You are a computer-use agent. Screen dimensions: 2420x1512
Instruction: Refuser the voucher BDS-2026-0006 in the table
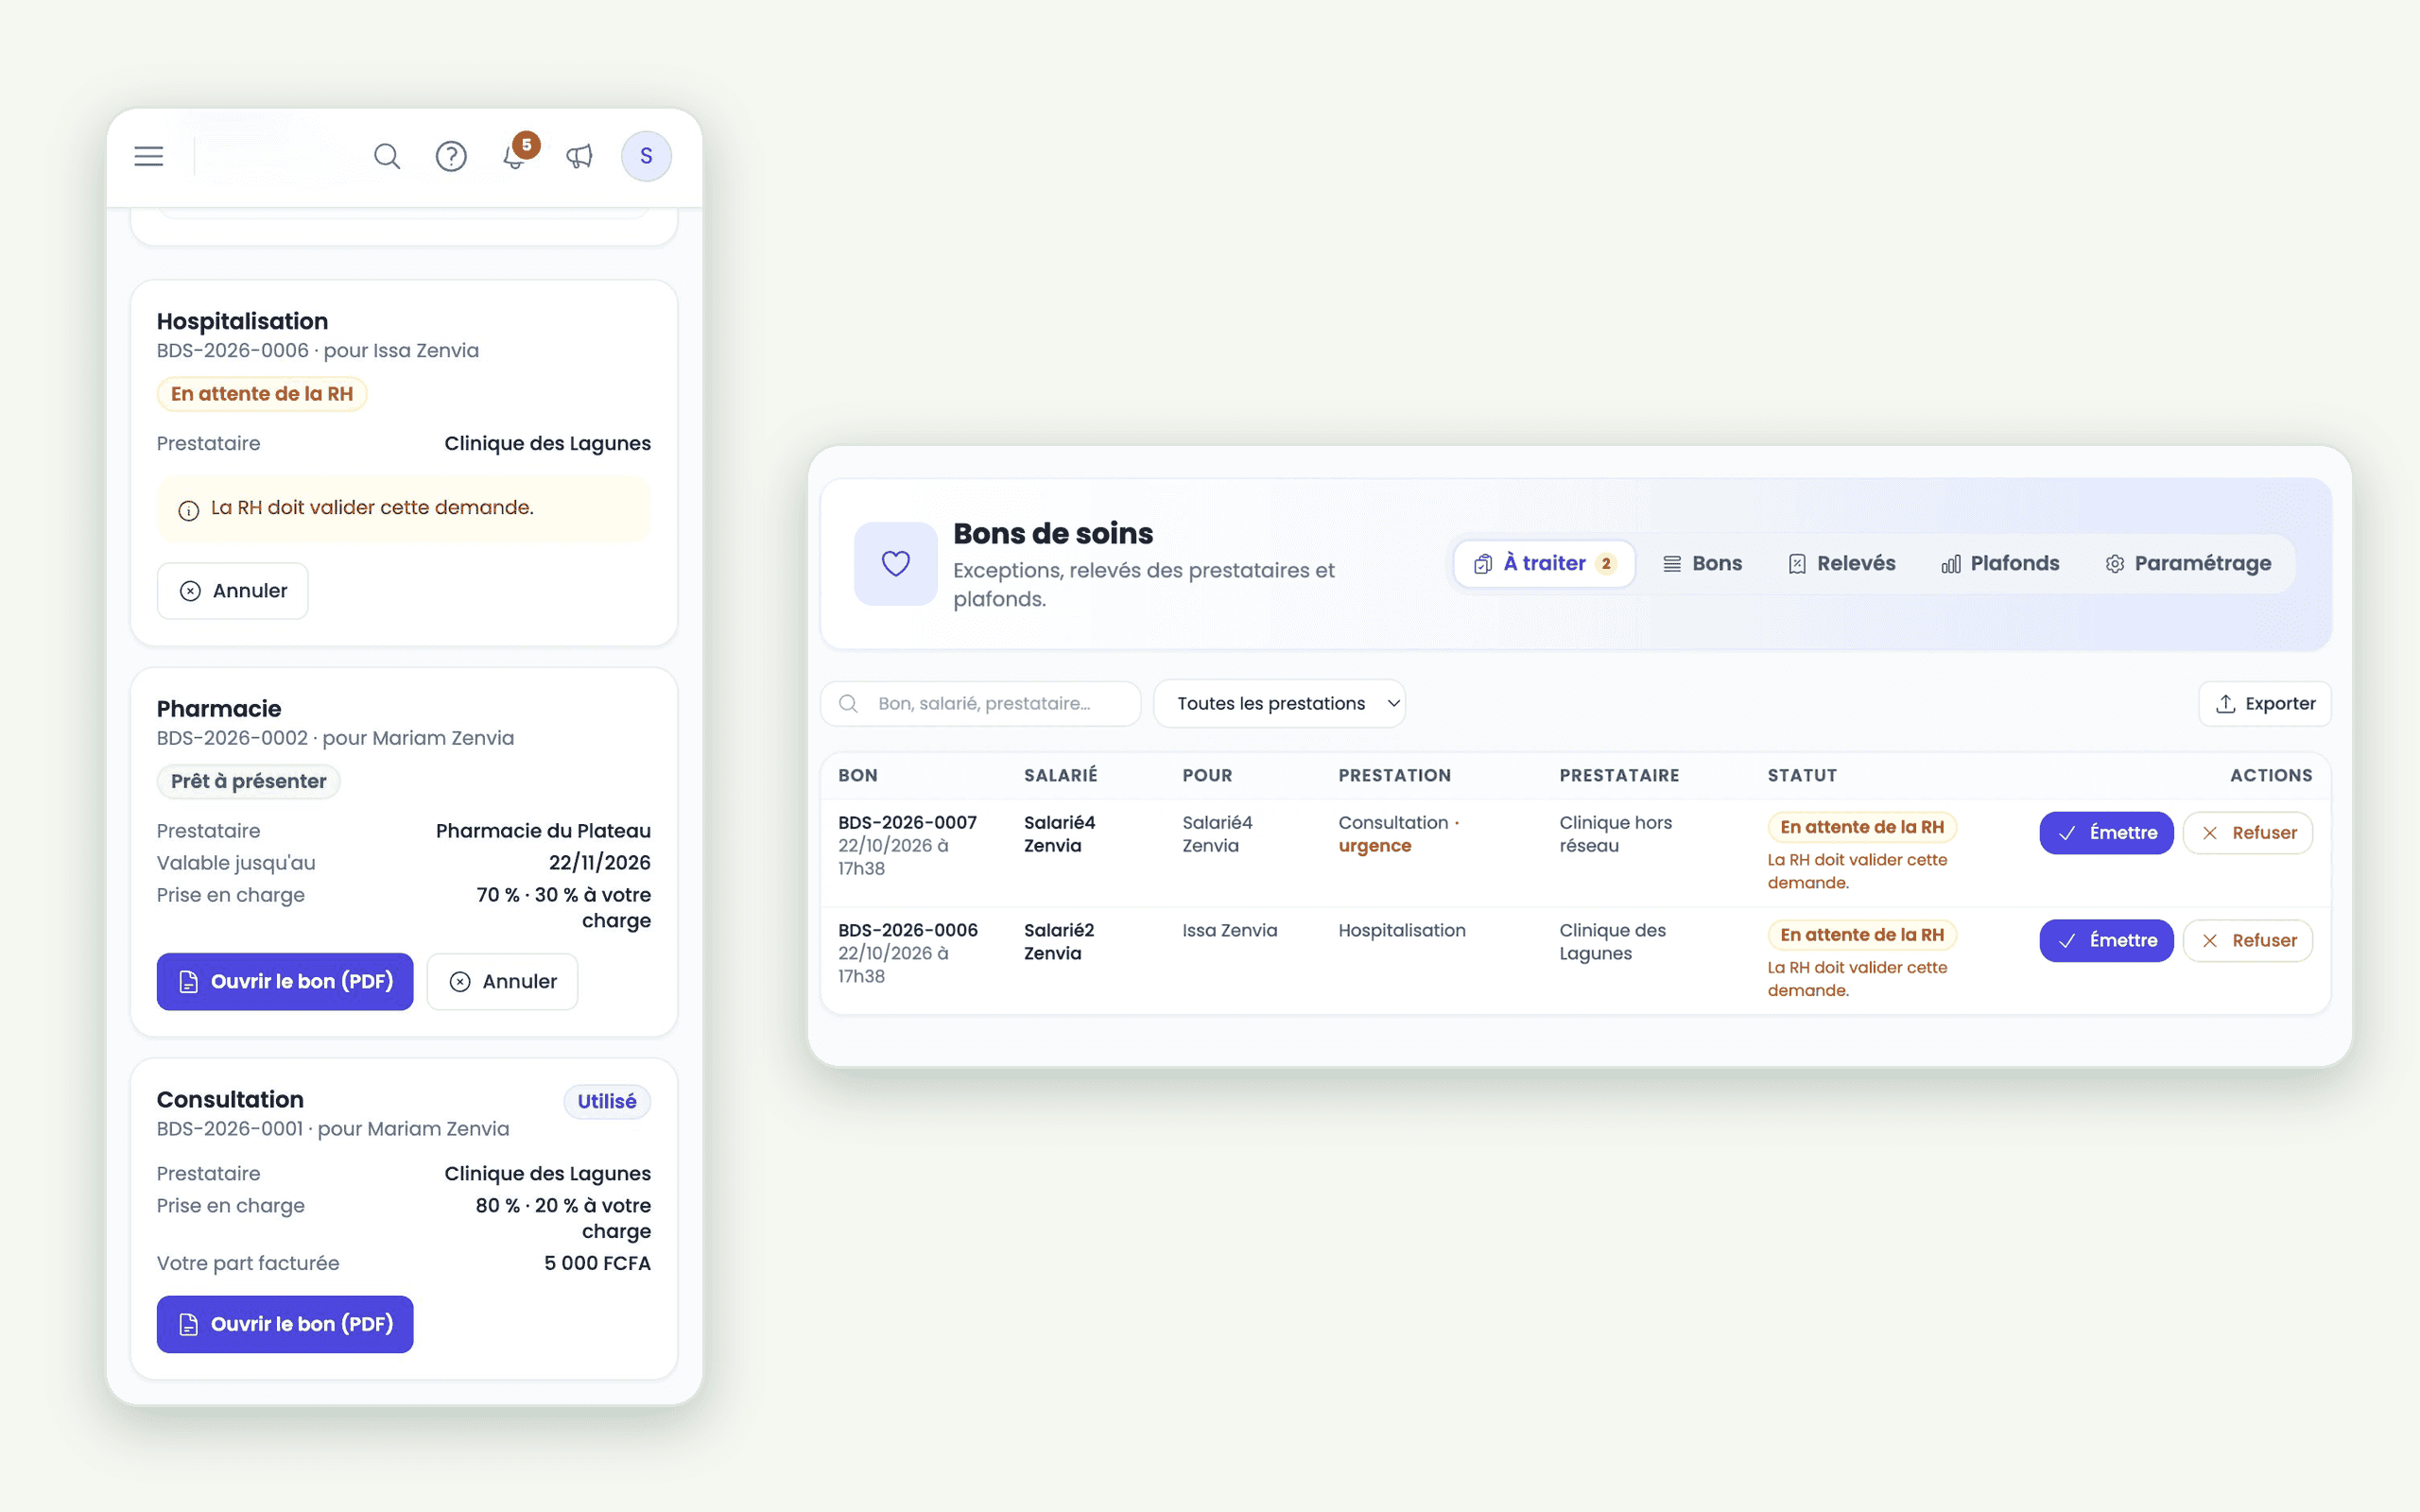coord(2248,941)
